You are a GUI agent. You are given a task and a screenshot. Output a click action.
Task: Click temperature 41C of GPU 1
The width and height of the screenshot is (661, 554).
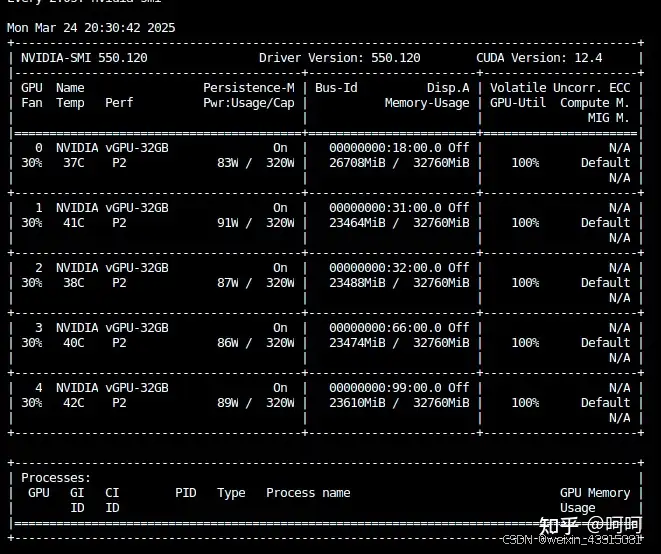(x=73, y=223)
